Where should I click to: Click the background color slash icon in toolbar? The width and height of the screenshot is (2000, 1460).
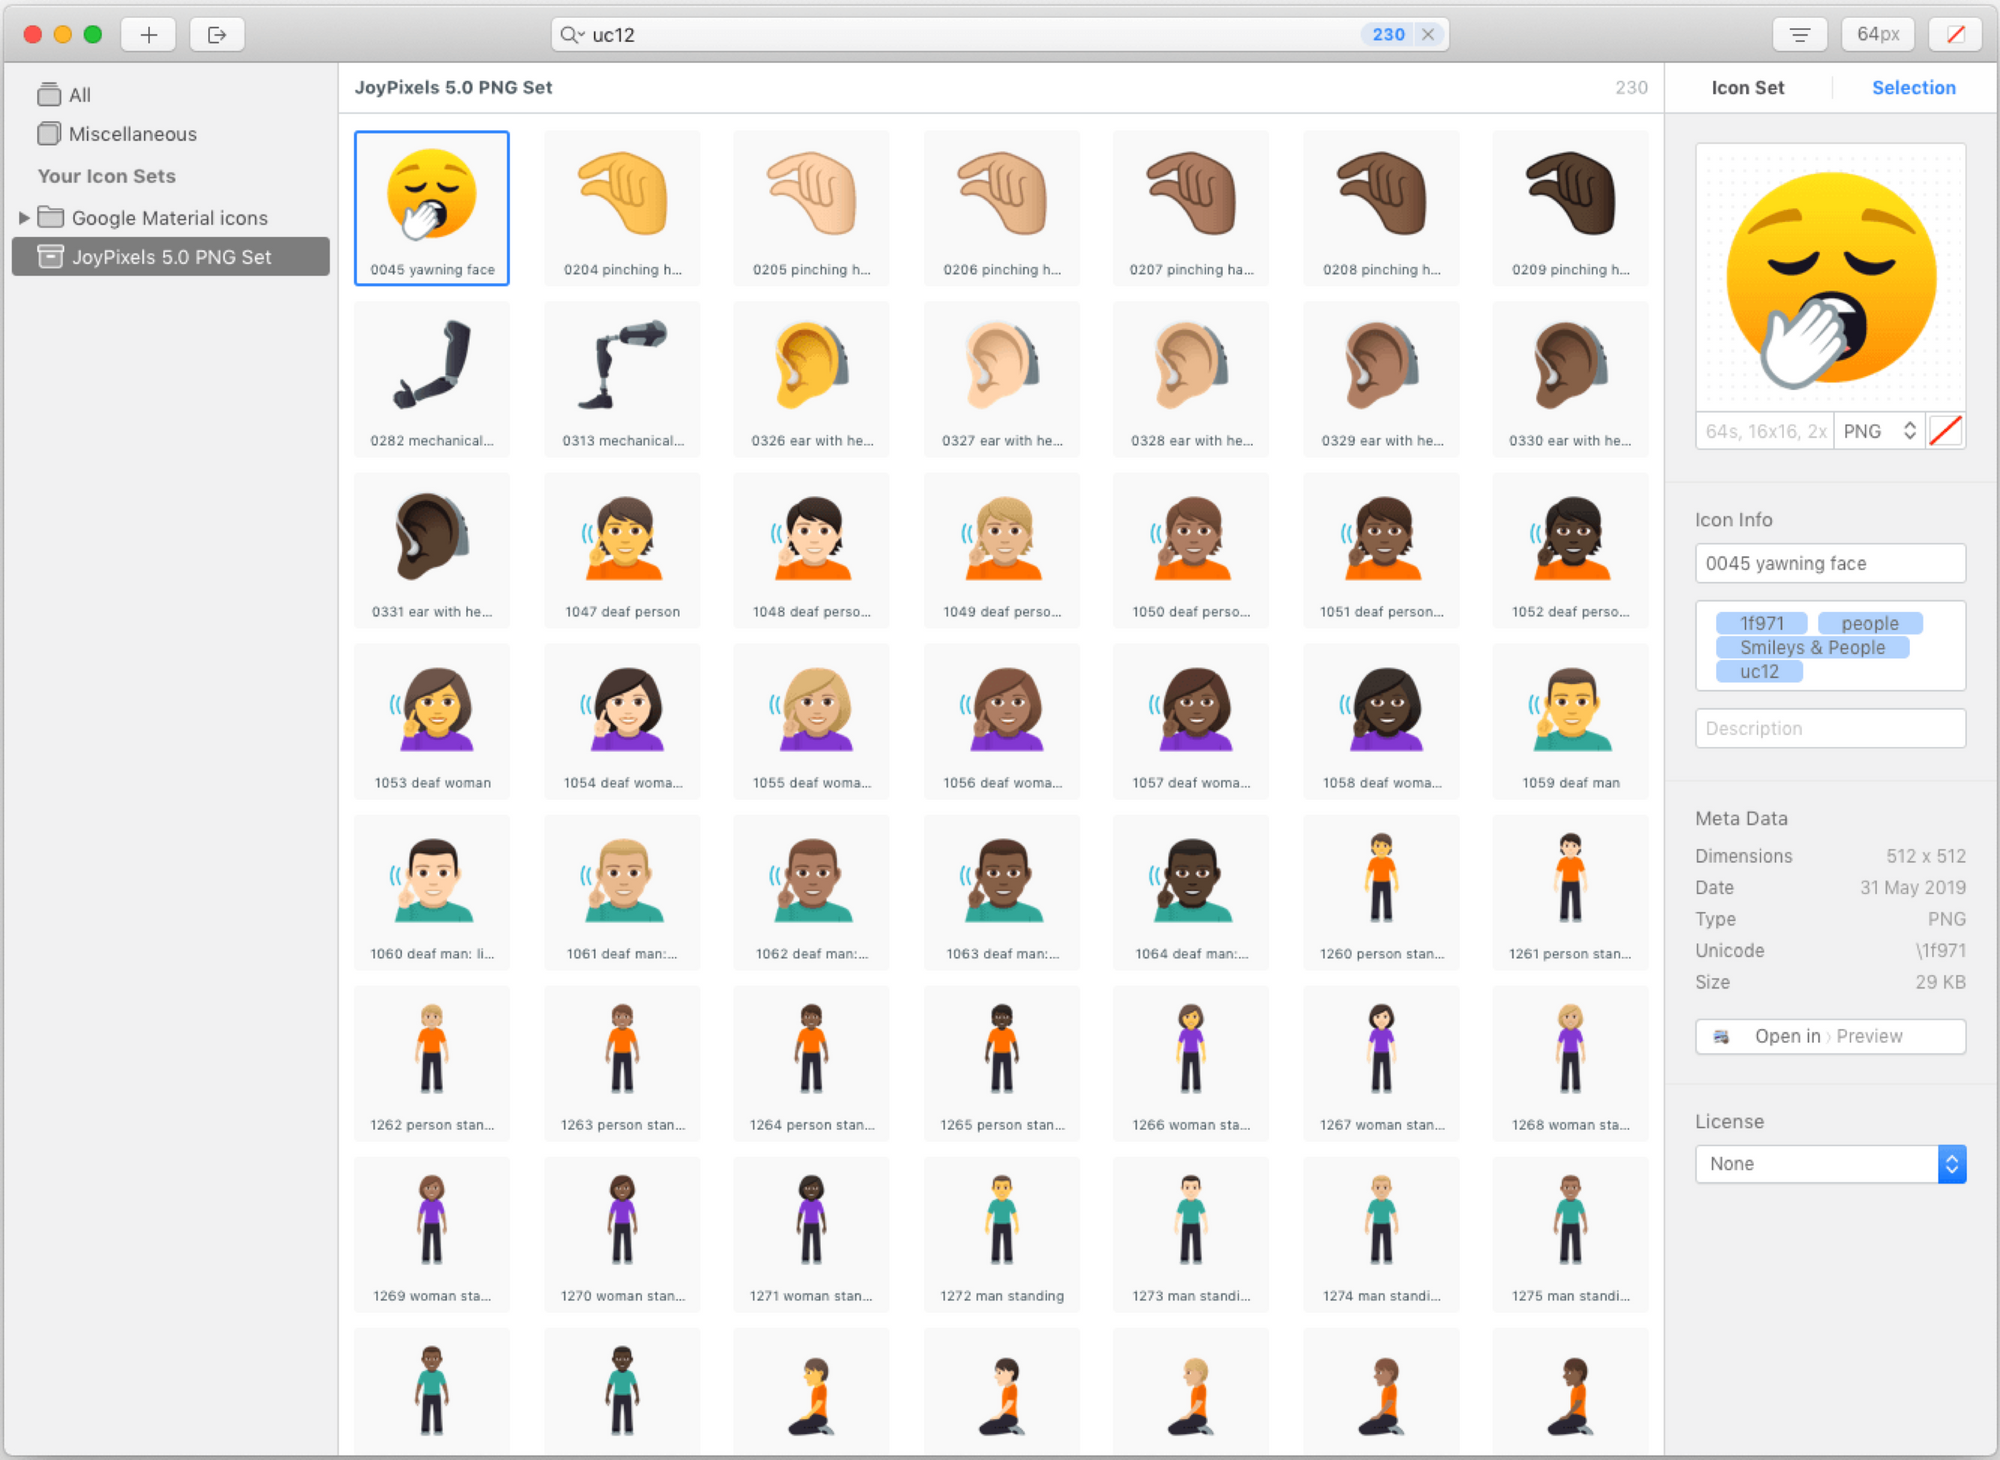click(x=1956, y=35)
